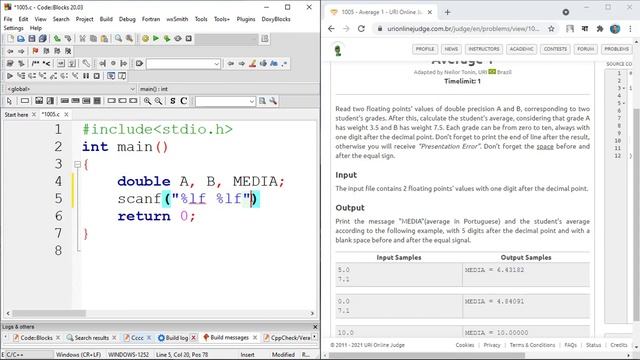This screenshot has width=640, height=360.
Task: Save the current file with the floppy icon
Action: coord(31,39)
